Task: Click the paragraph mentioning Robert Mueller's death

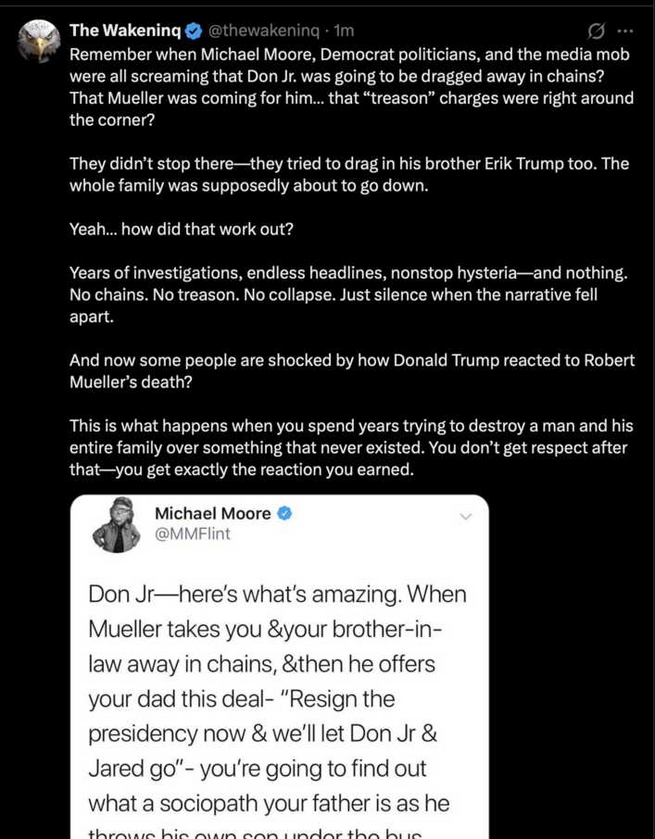Action: click(350, 371)
